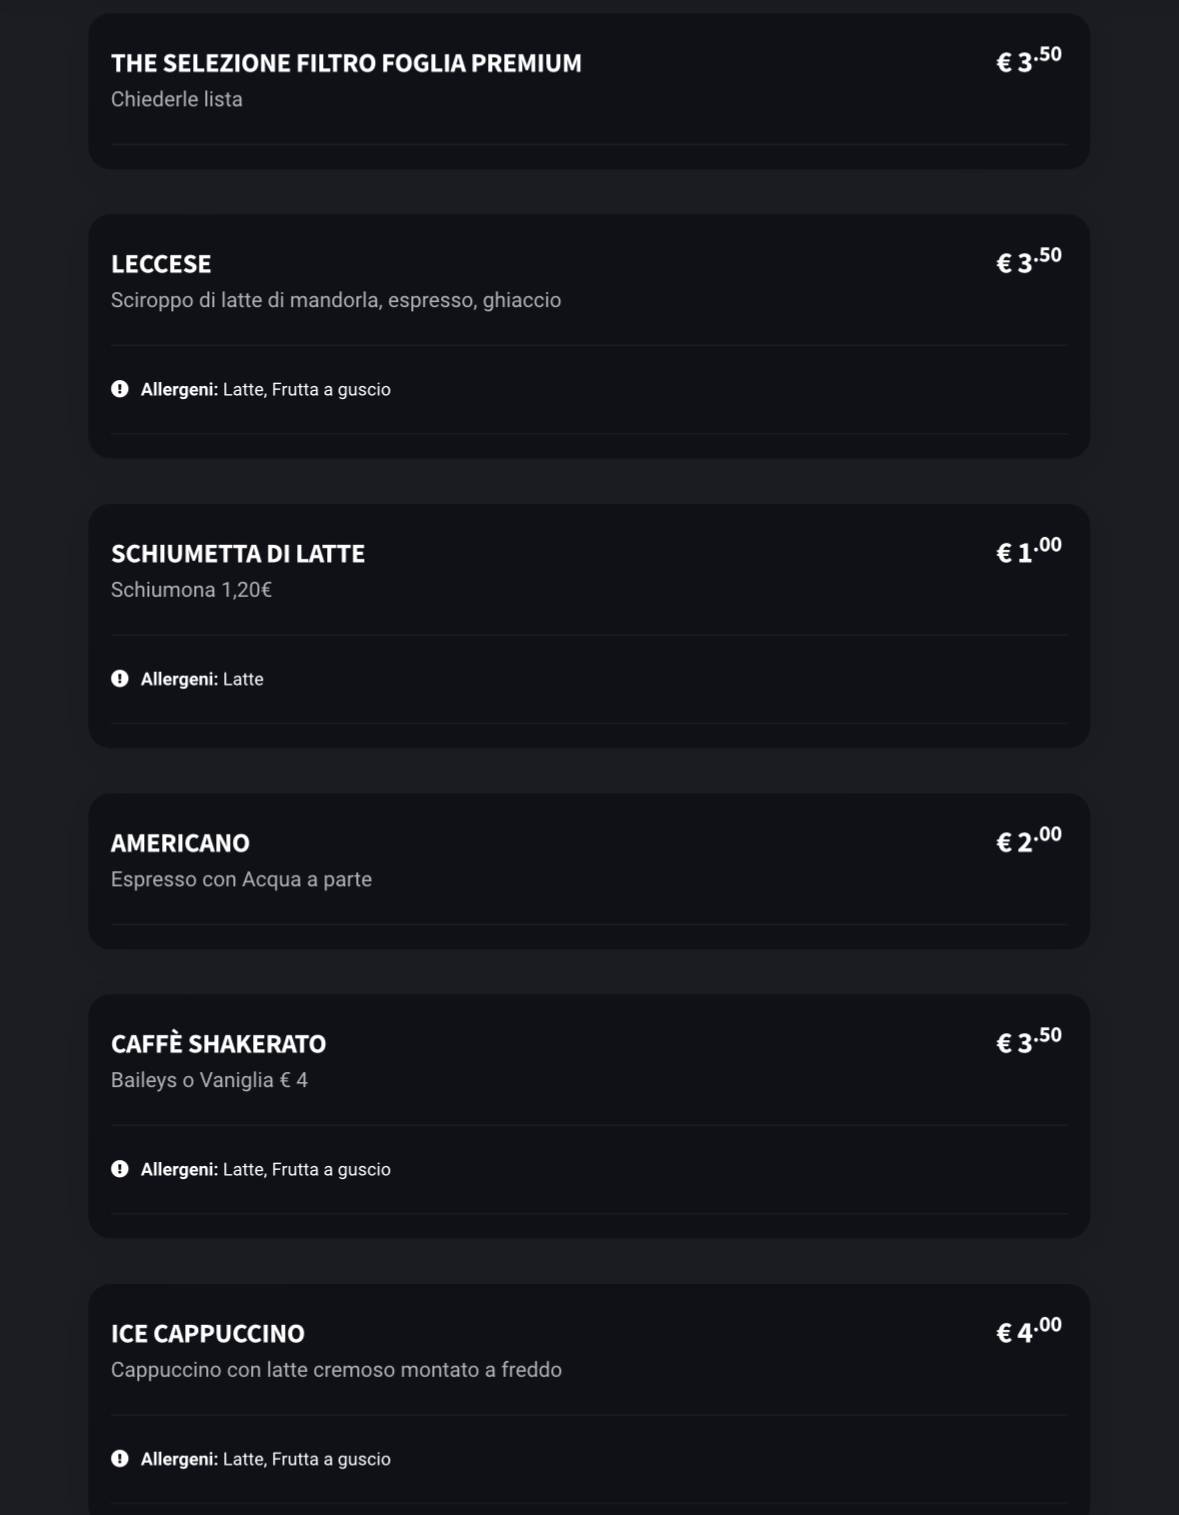The height and width of the screenshot is (1515, 1179).
Task: Click the allergen warning icon under Leccese
Action: [x=120, y=389]
